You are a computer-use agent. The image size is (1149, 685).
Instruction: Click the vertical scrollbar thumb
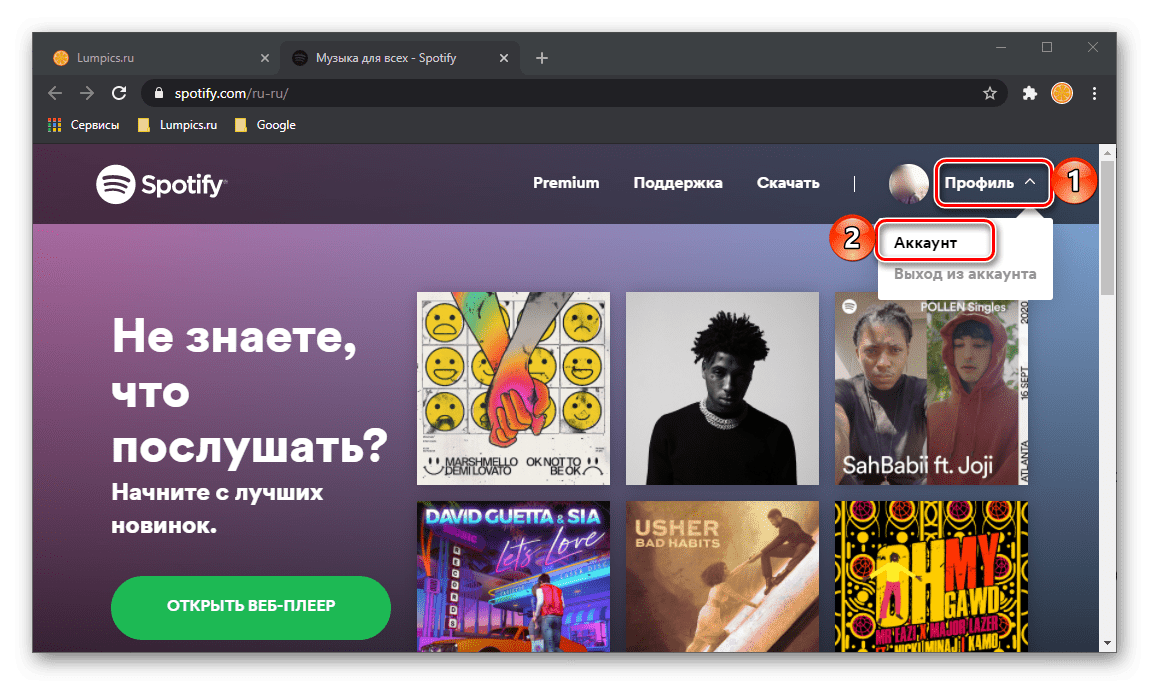click(1108, 228)
